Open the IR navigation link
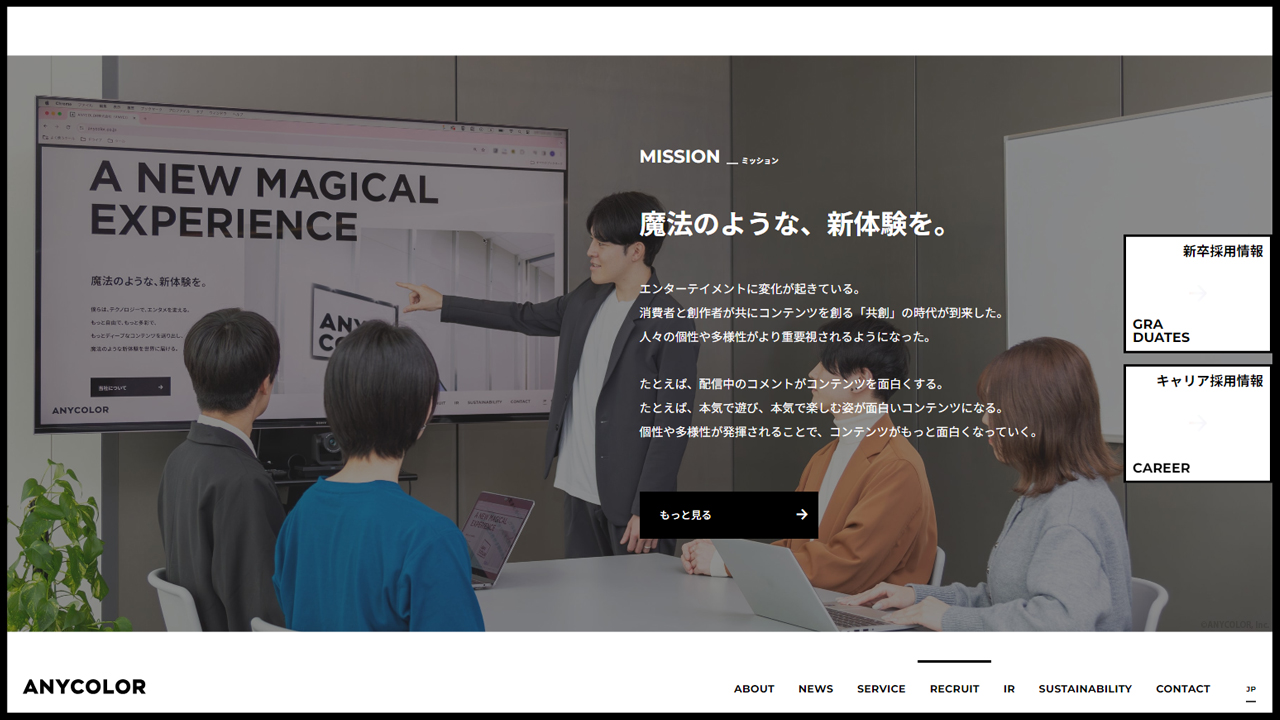 [x=1009, y=689]
